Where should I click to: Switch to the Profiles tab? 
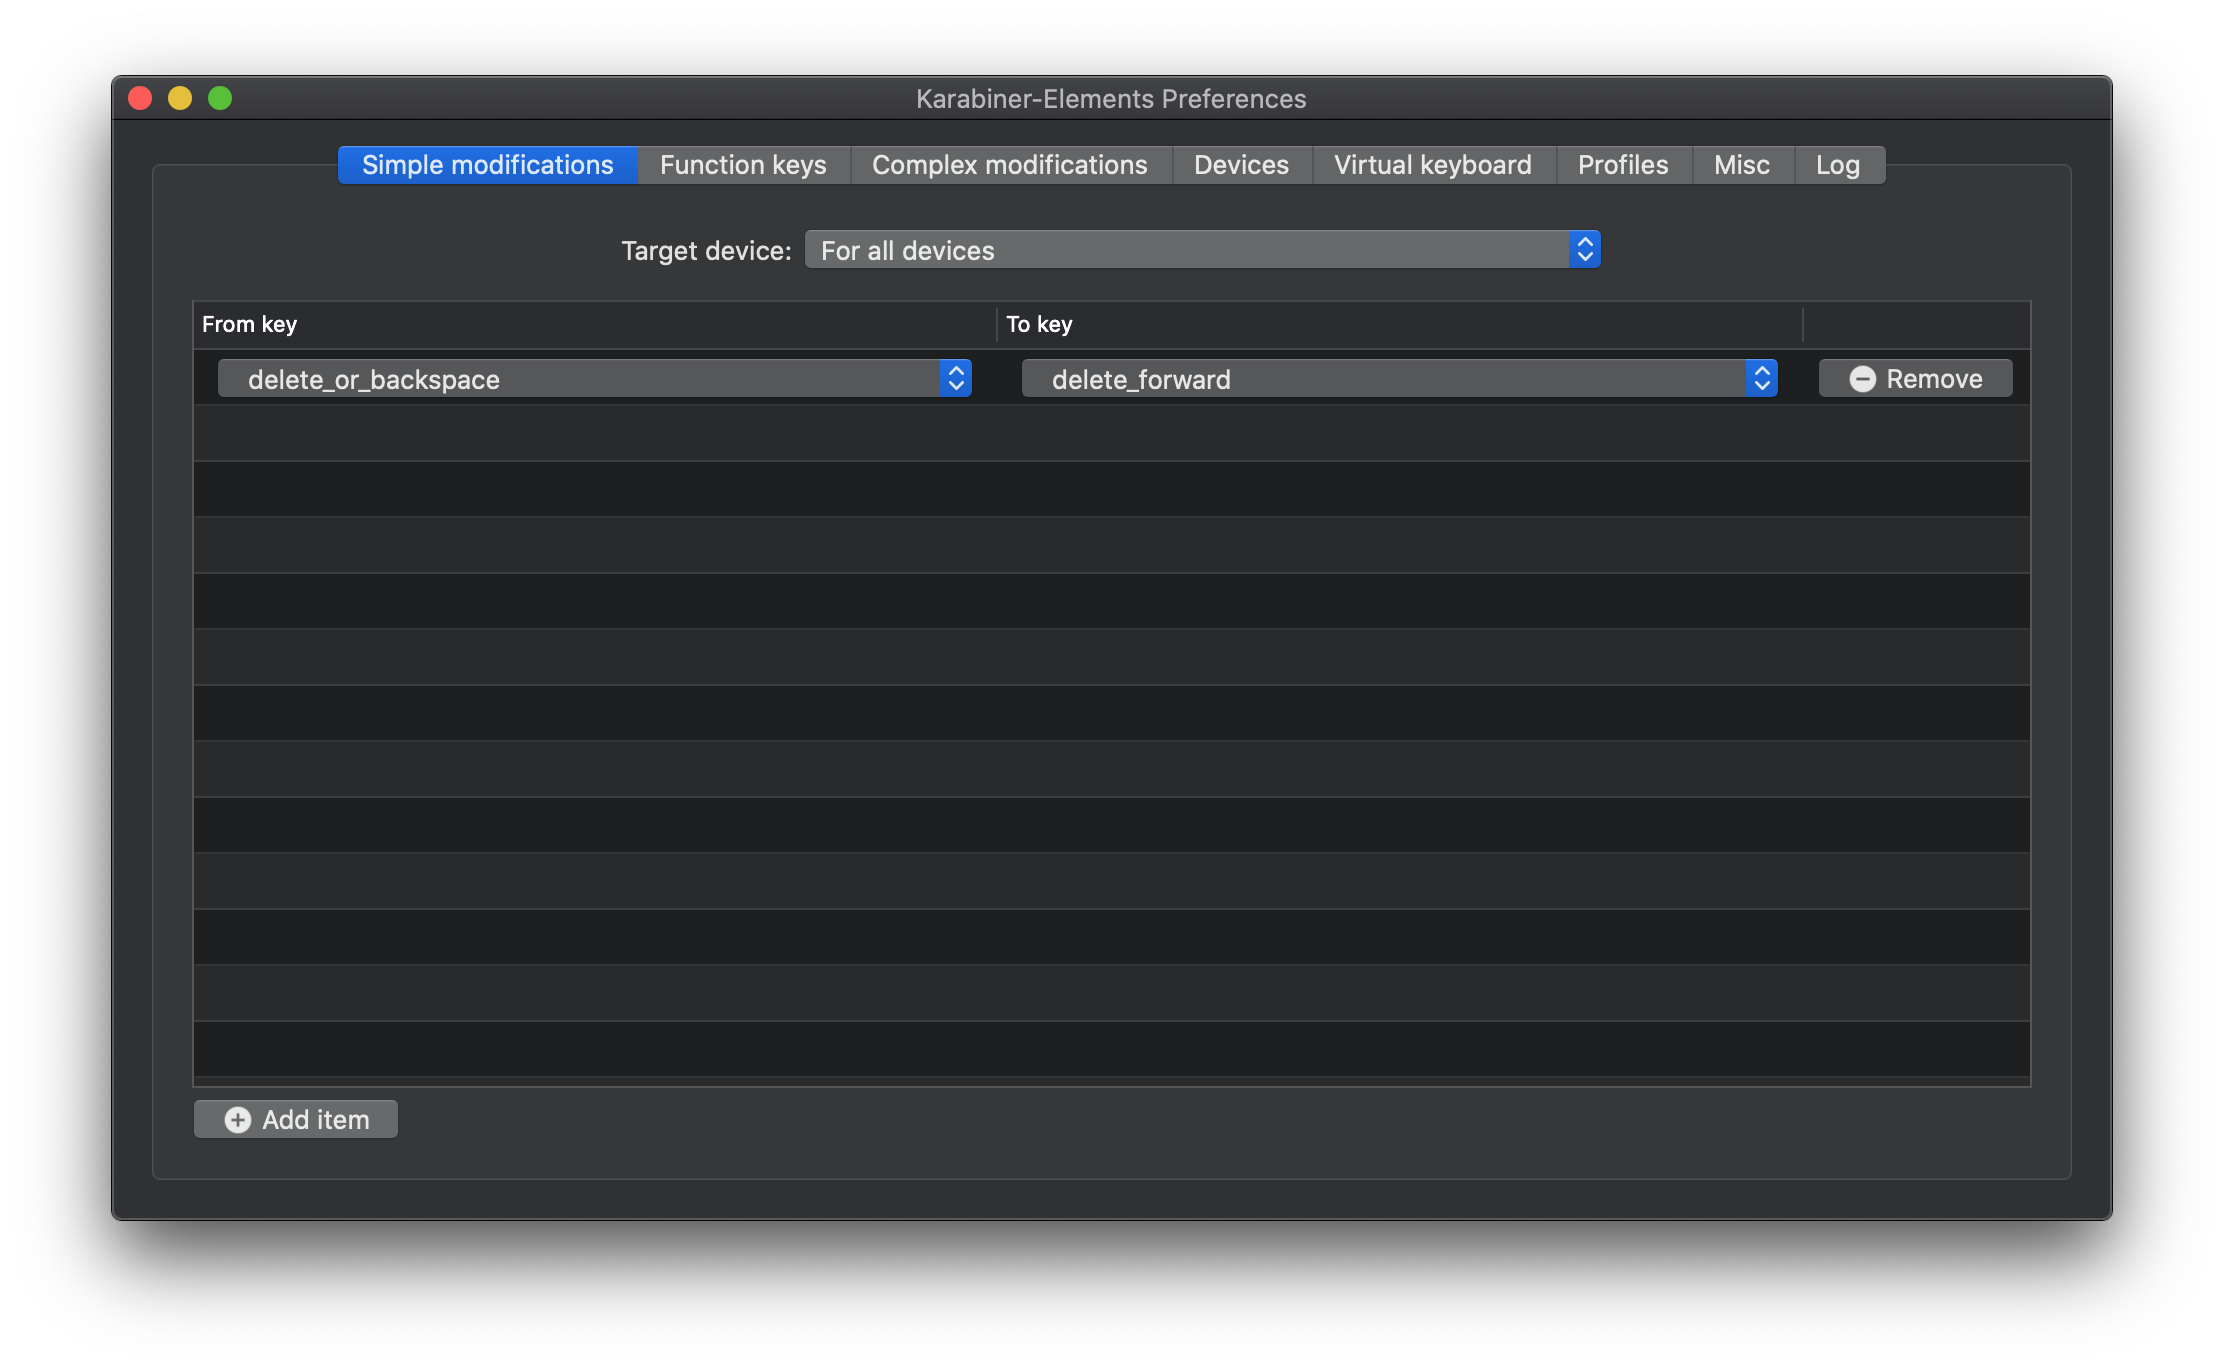pos(1622,164)
